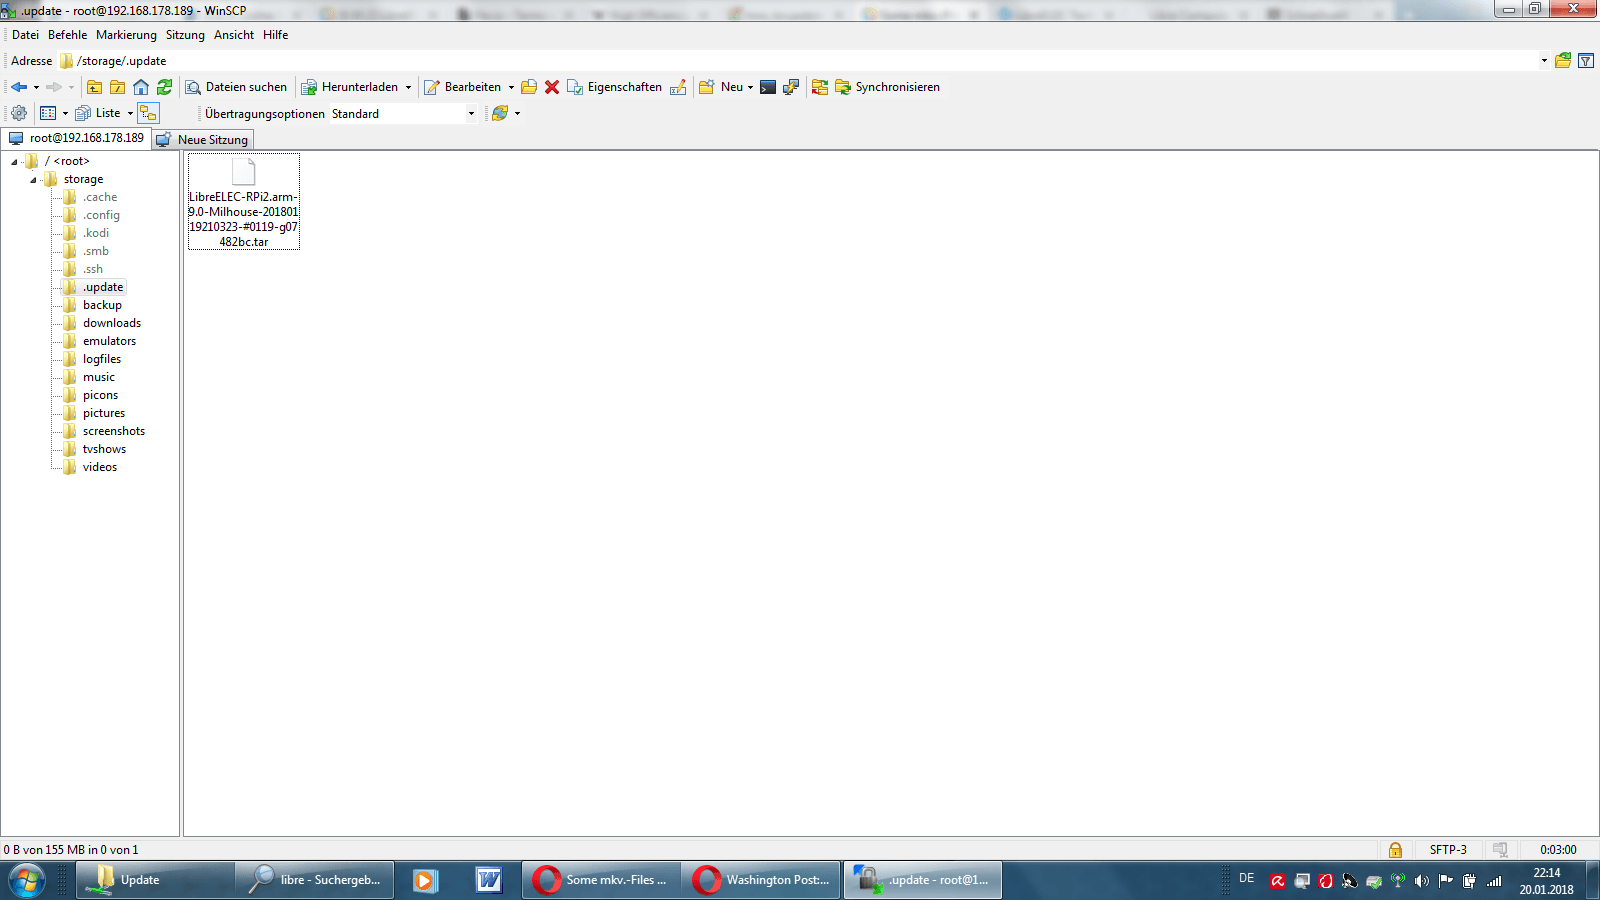Collapse the storage tree node
Viewport: 1600px width, 900px height.
33,180
